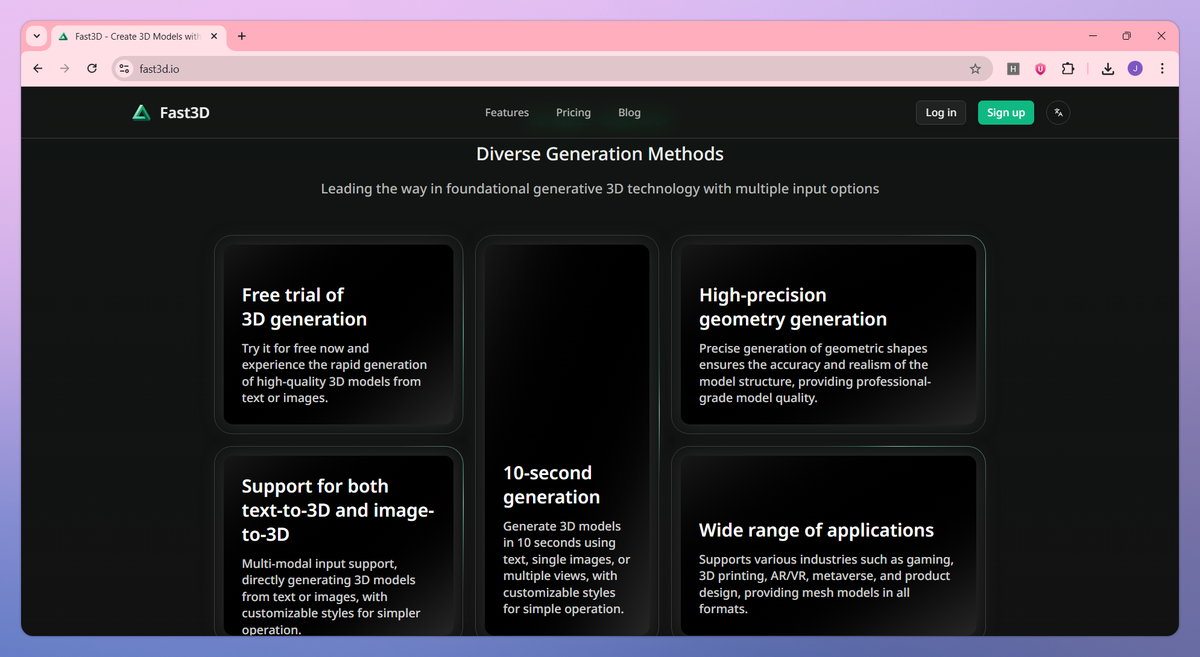Open the Blog nav link
The width and height of the screenshot is (1200, 657).
point(629,113)
